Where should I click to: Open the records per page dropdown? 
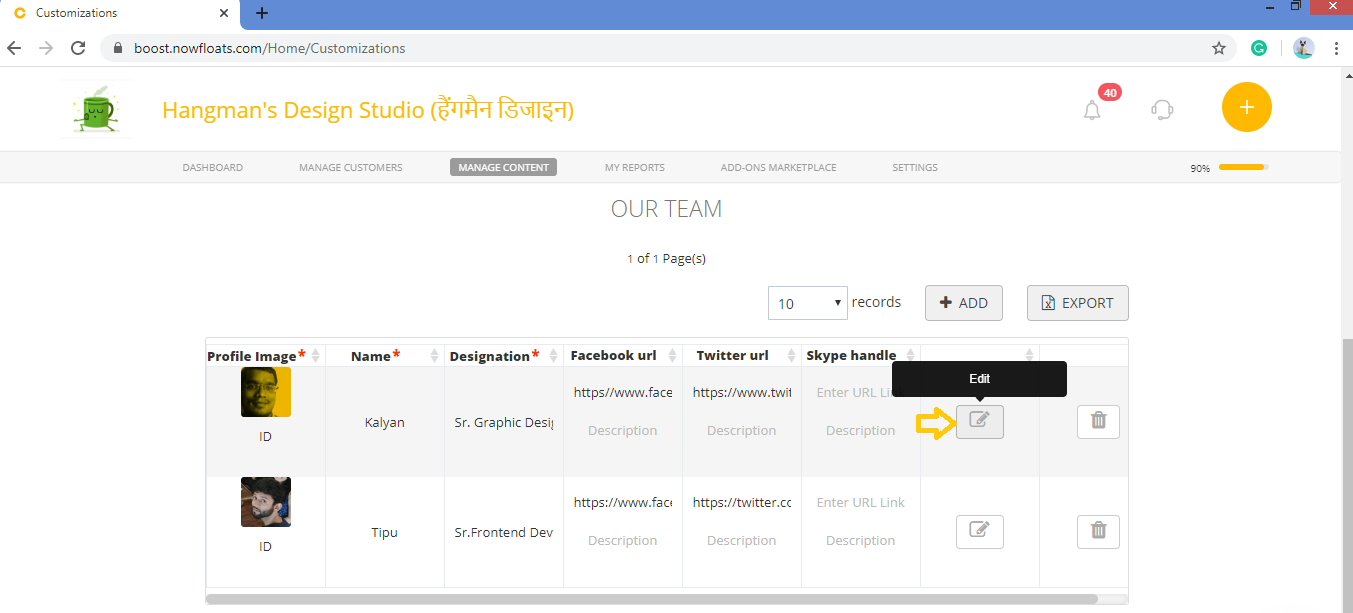click(x=808, y=303)
